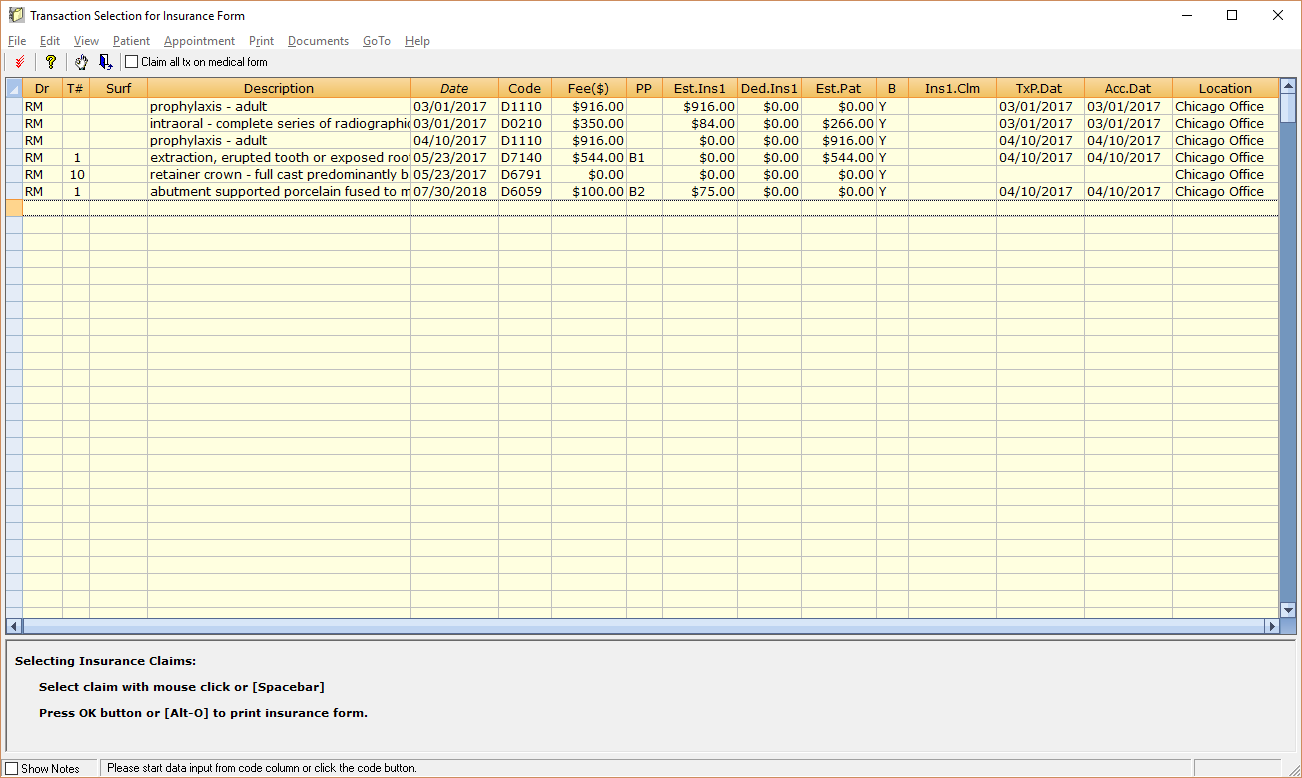The image size is (1302, 778).
Task: Click the Est.Pat column header
Action: (x=839, y=88)
